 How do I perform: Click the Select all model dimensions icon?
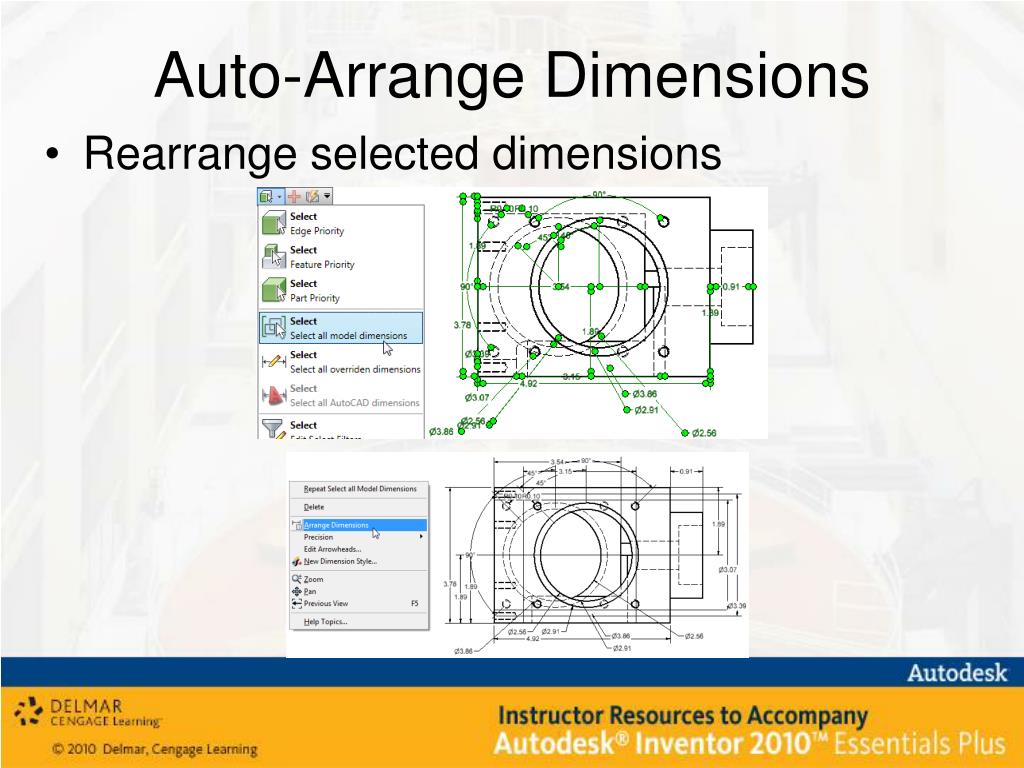(274, 327)
